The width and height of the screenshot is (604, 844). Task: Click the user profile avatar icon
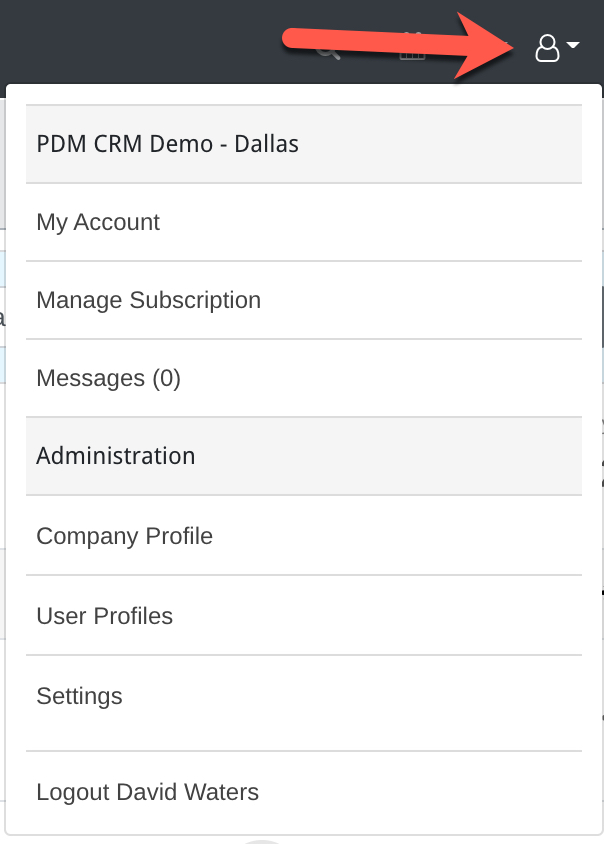(547, 48)
